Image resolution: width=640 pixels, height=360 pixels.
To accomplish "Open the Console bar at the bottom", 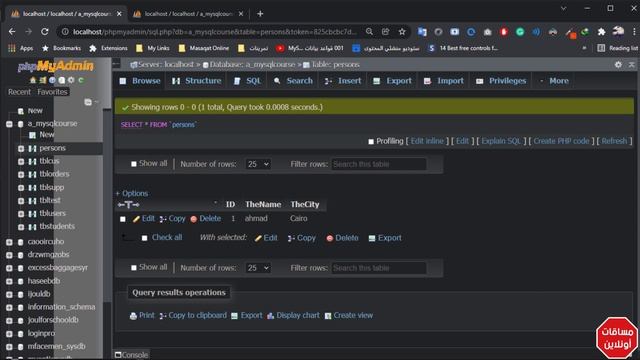I will 131,355.
